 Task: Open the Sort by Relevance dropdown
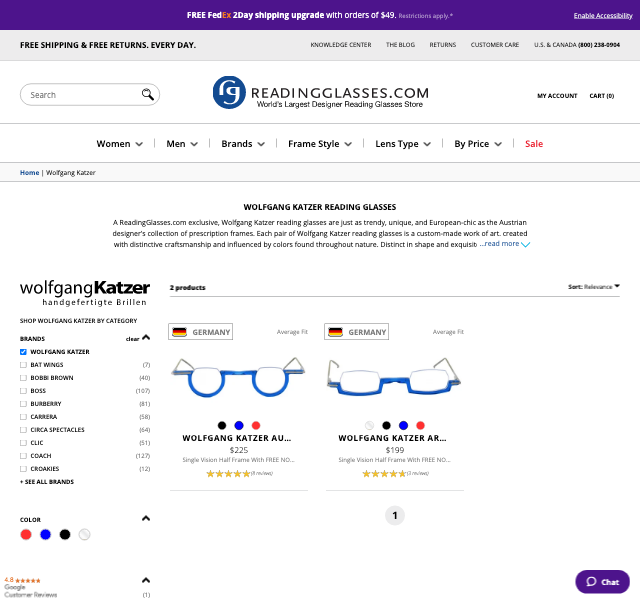(594, 287)
